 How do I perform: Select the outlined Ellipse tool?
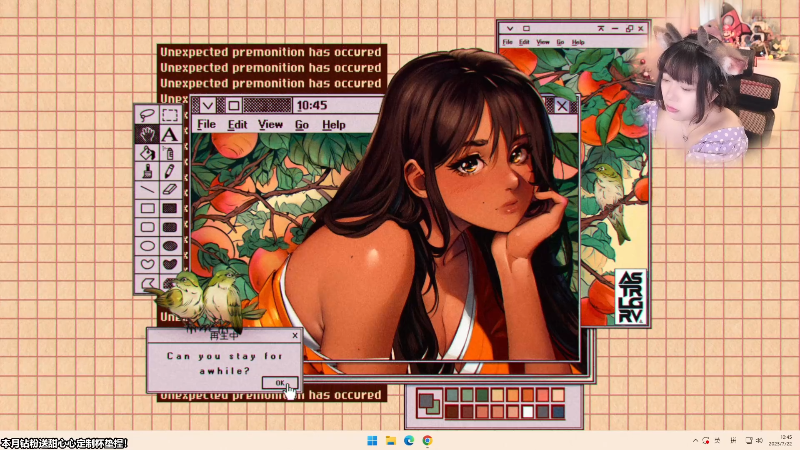coord(147,246)
